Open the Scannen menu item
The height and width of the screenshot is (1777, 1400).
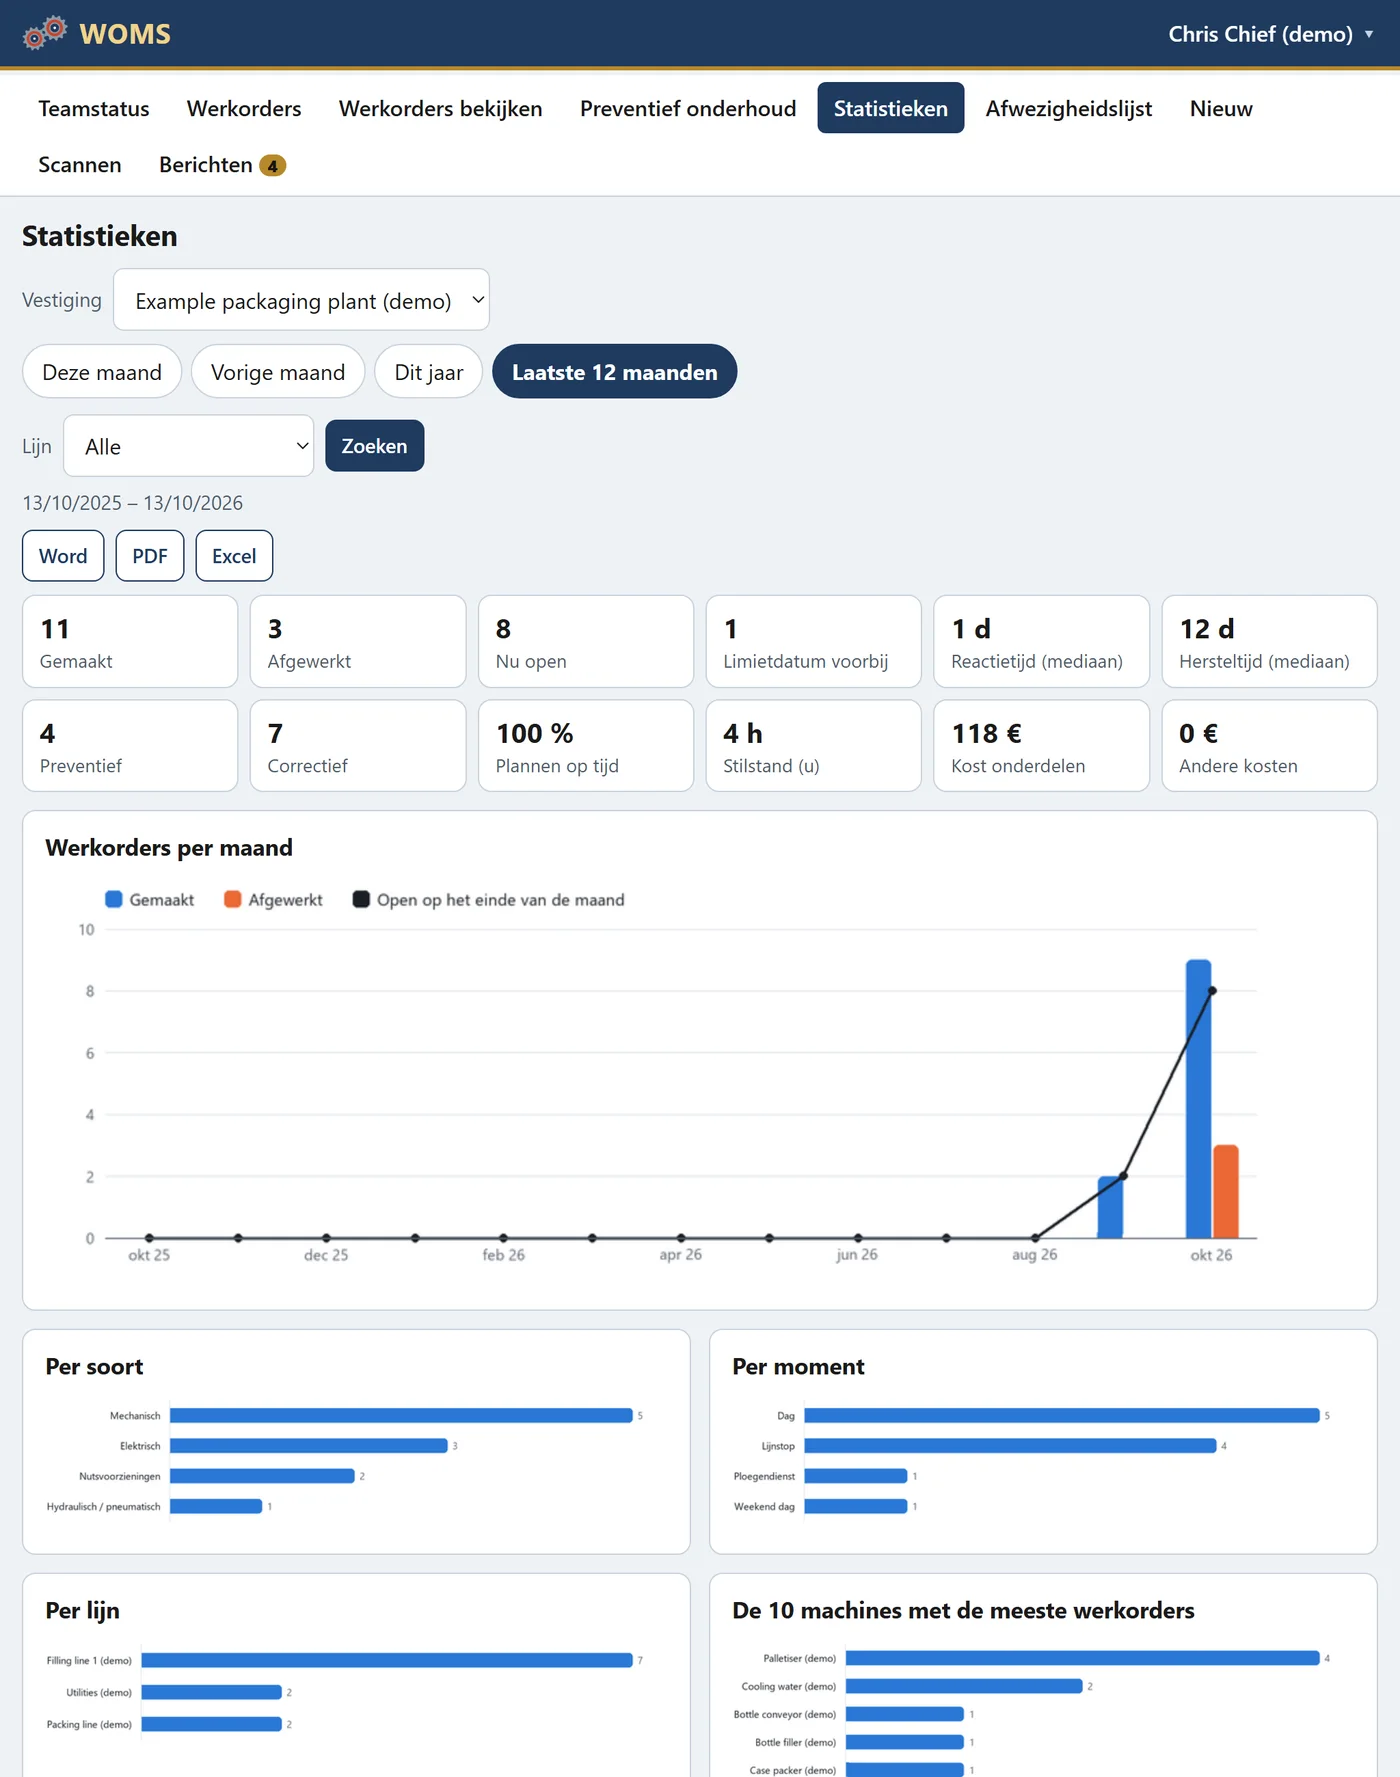coord(80,165)
